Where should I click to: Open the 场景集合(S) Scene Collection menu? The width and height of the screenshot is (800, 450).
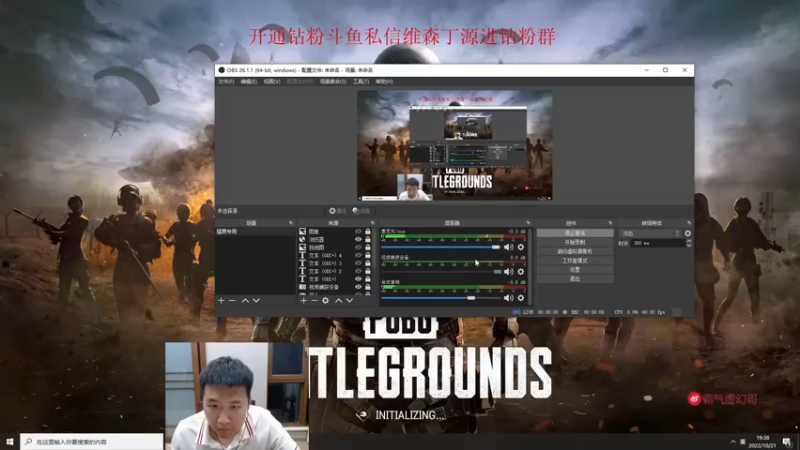[333, 82]
